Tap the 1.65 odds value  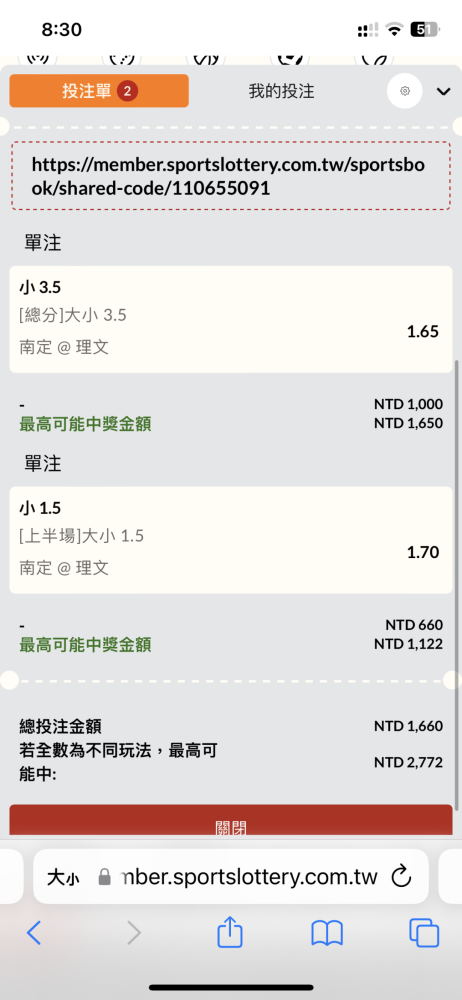423,332
